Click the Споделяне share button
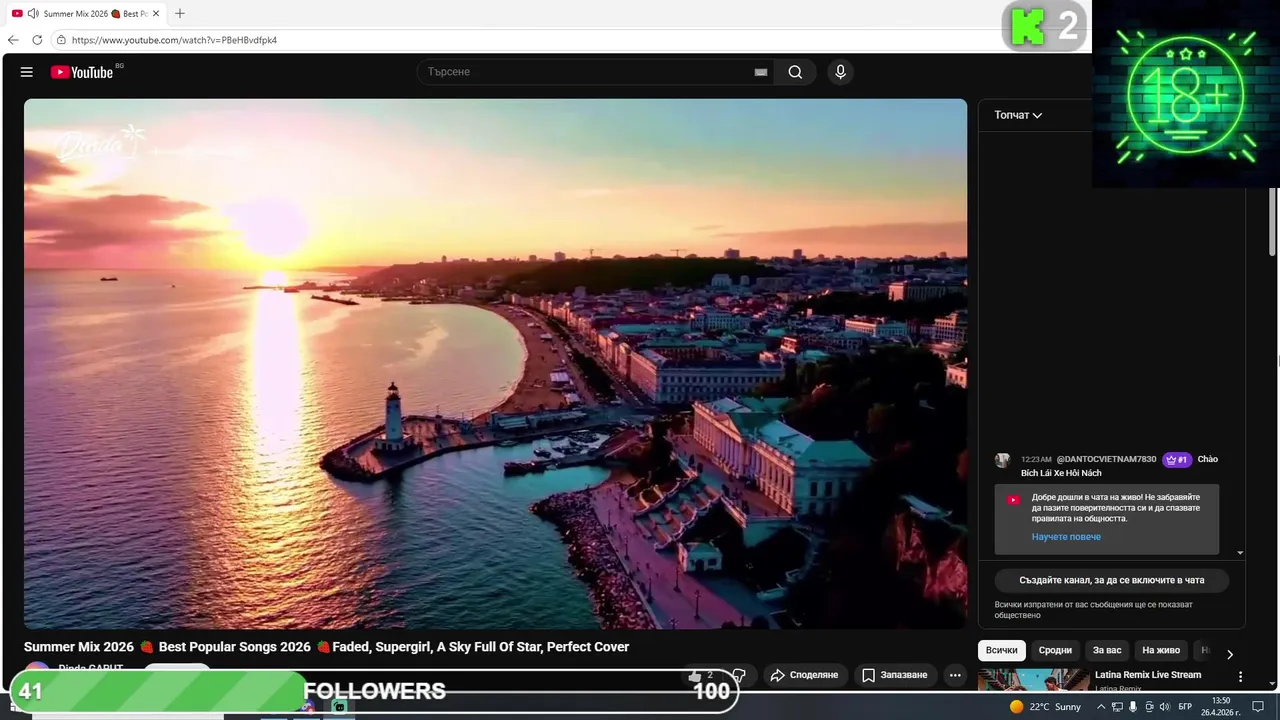Screen dimensions: 1280x720 tap(804, 675)
